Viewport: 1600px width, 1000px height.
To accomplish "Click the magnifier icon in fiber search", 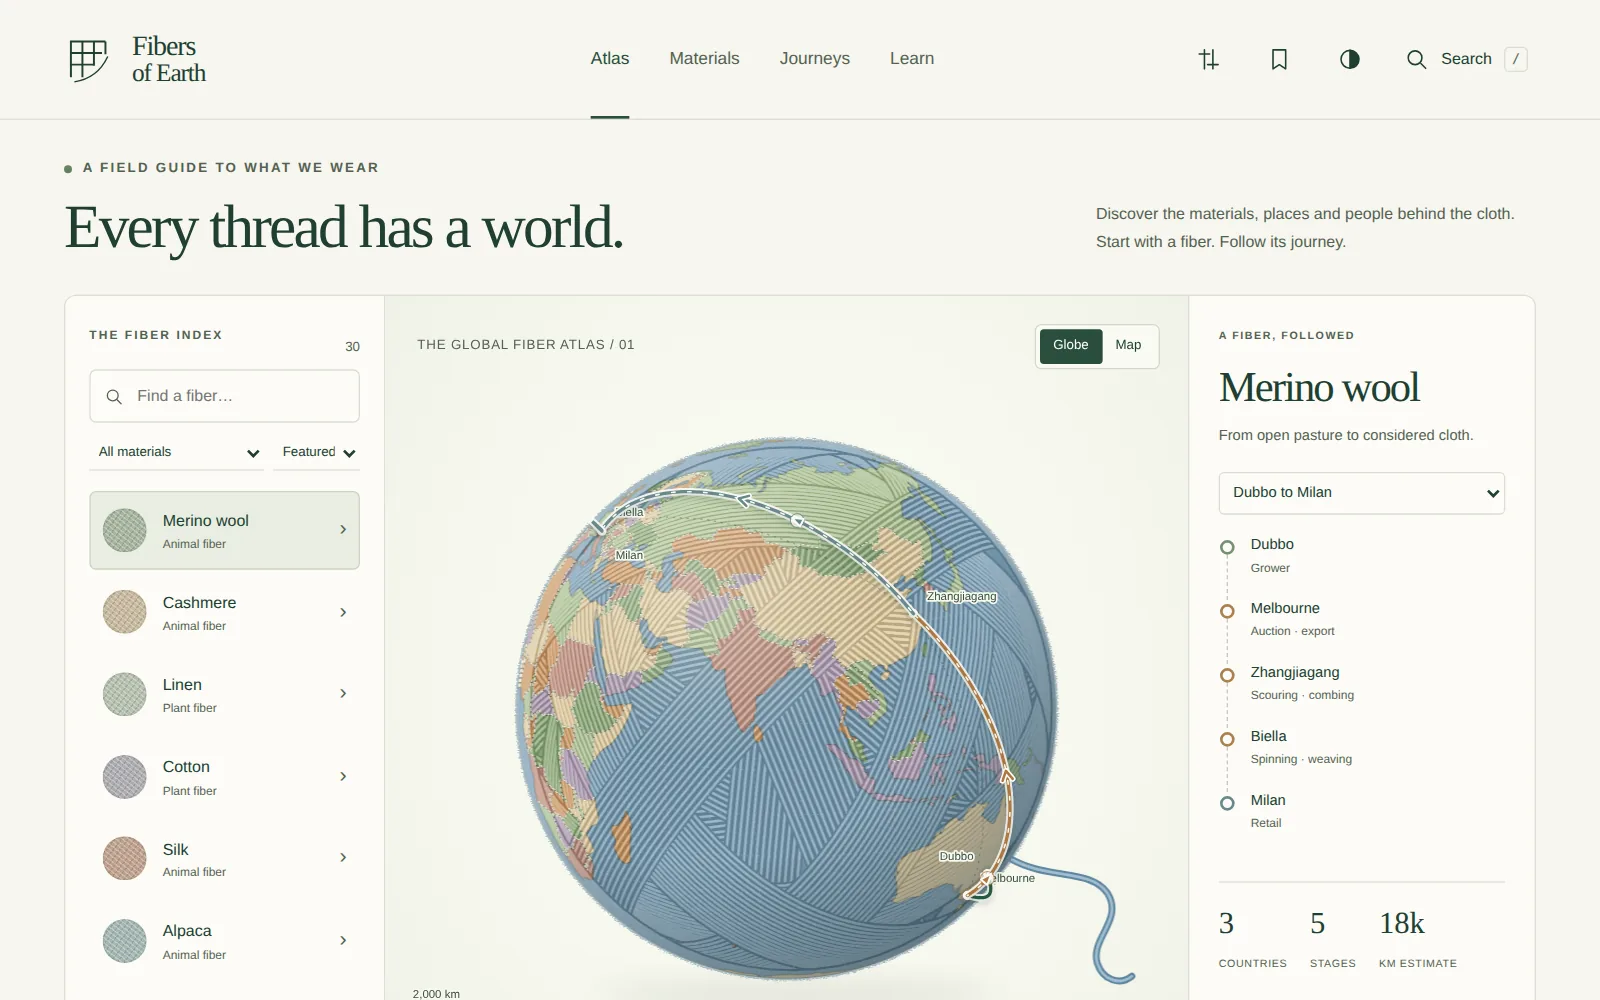I will click(x=114, y=397).
